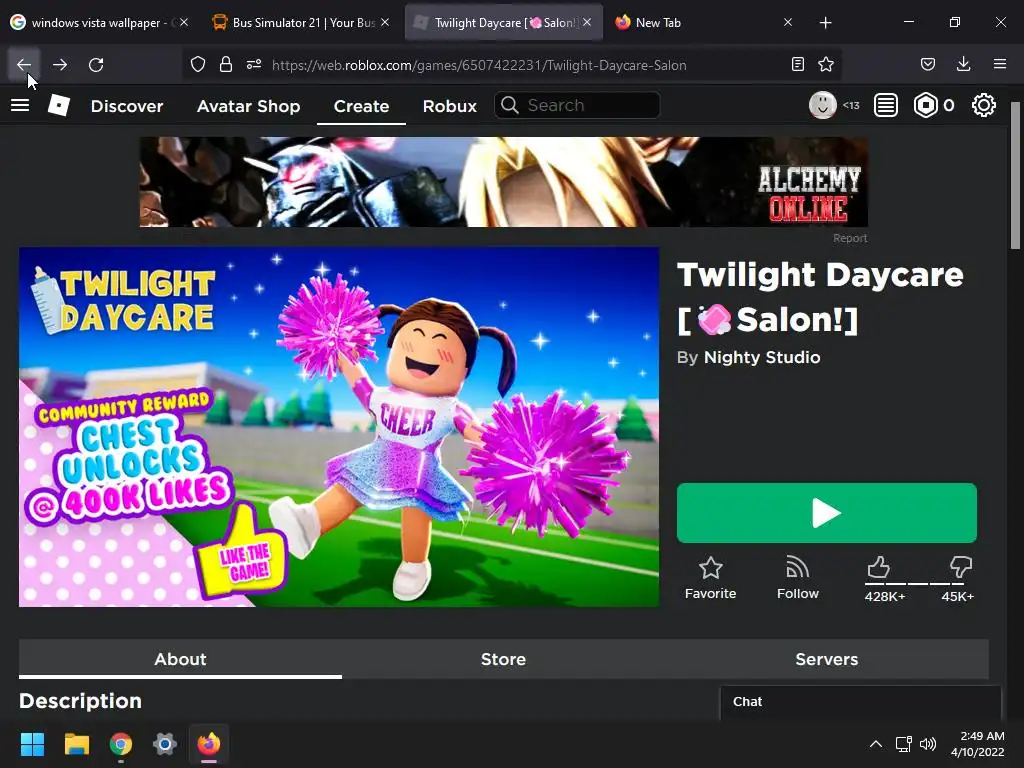Report the banner advertisement

click(850, 238)
